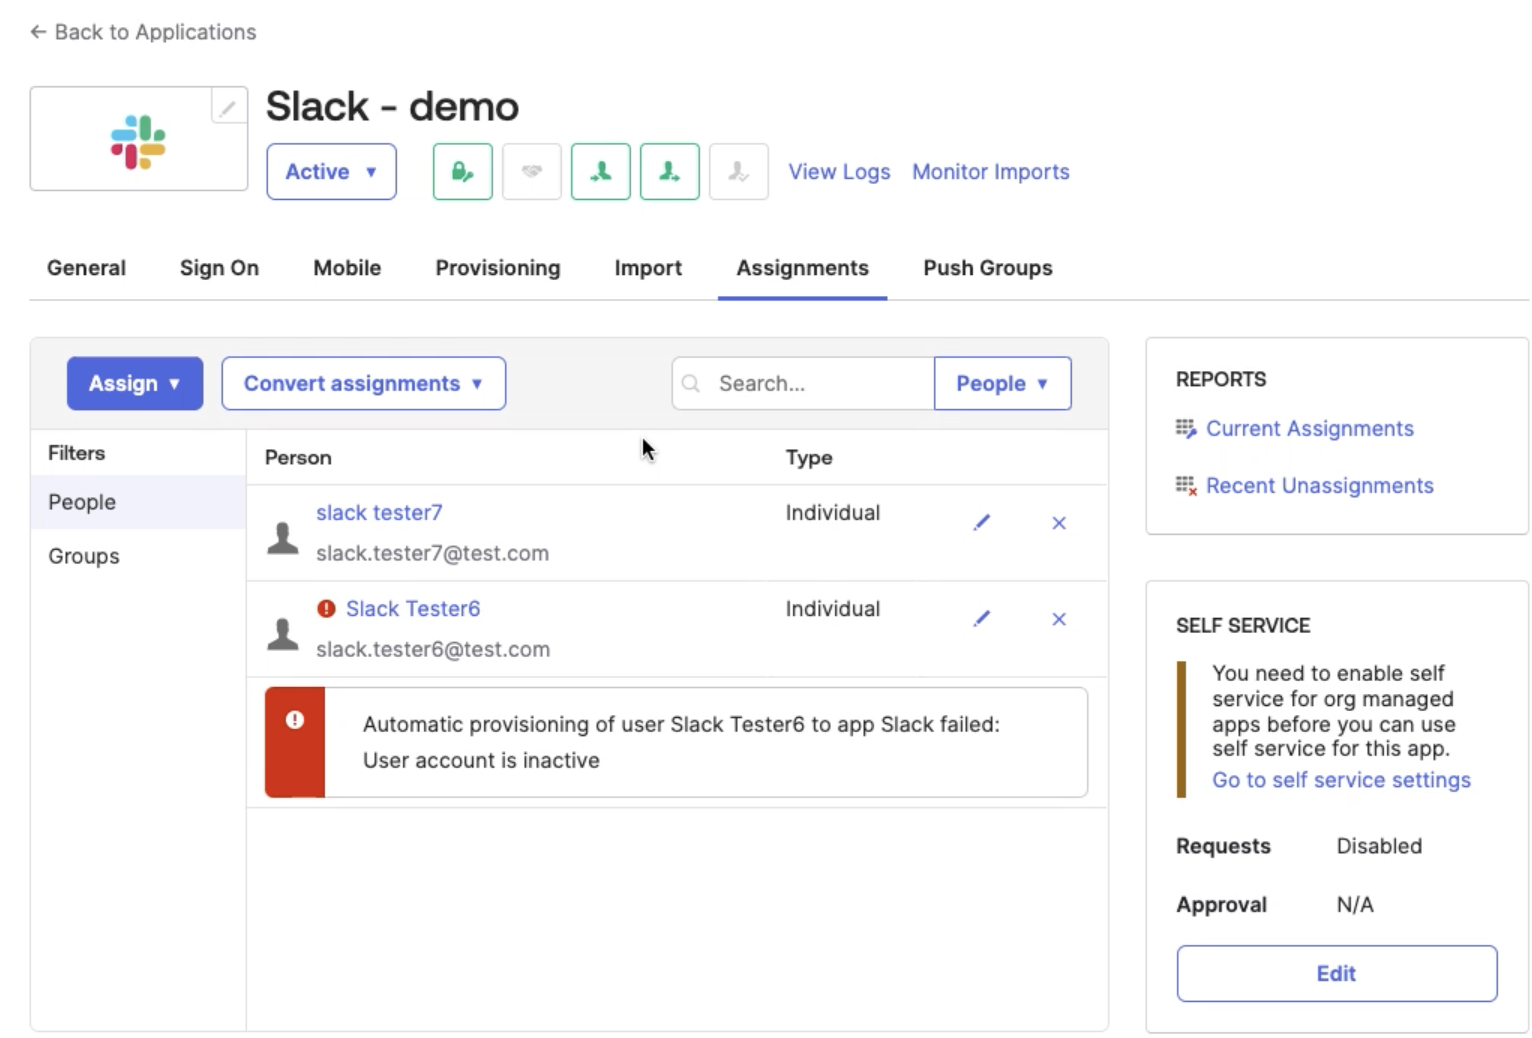
Task: Click the grayed handshake provisioning icon
Action: click(x=531, y=171)
